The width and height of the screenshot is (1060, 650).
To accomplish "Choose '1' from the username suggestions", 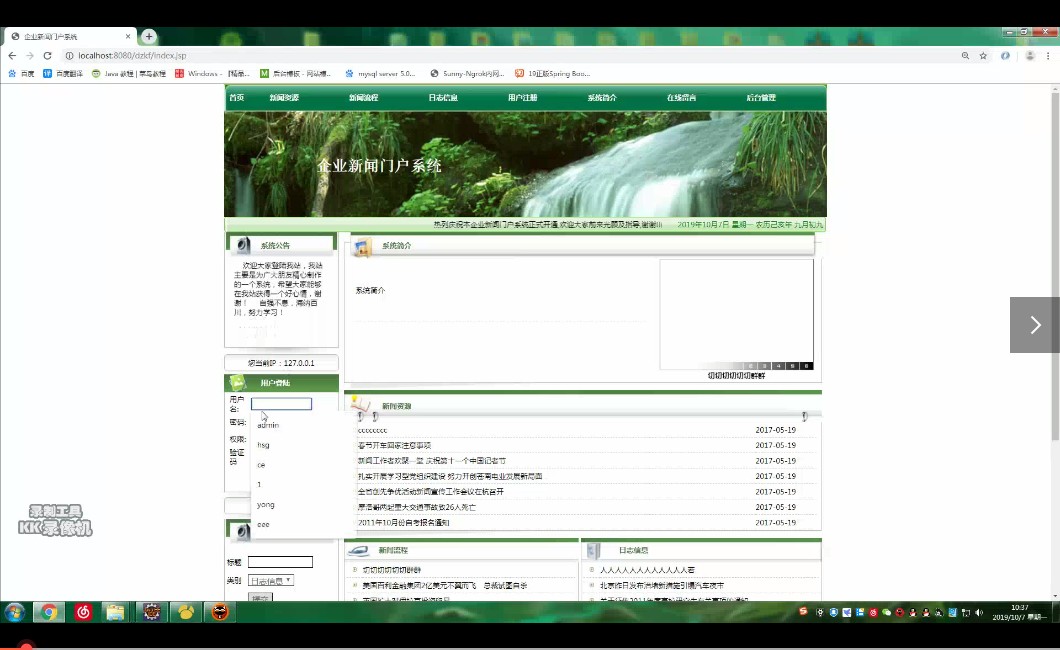I will click(x=303, y=484).
